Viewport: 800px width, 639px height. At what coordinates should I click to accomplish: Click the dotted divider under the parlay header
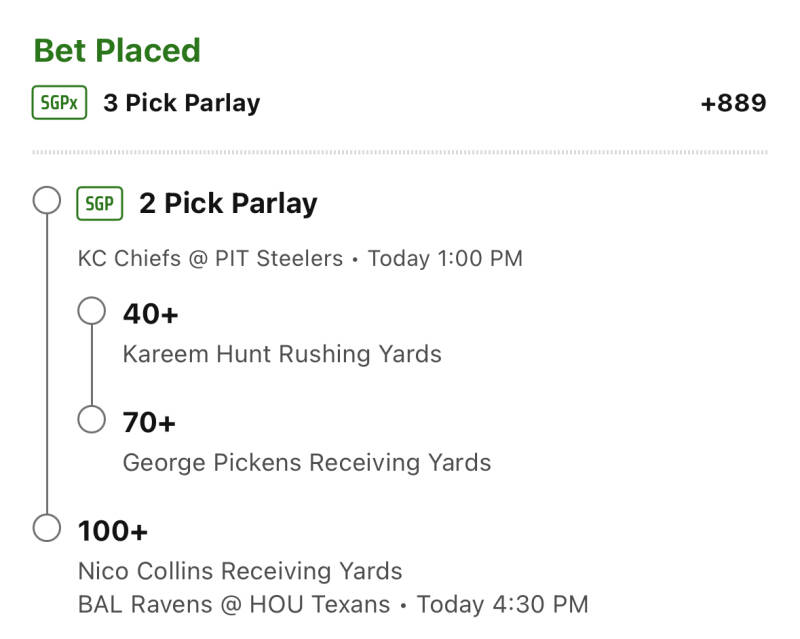pyautogui.click(x=400, y=152)
